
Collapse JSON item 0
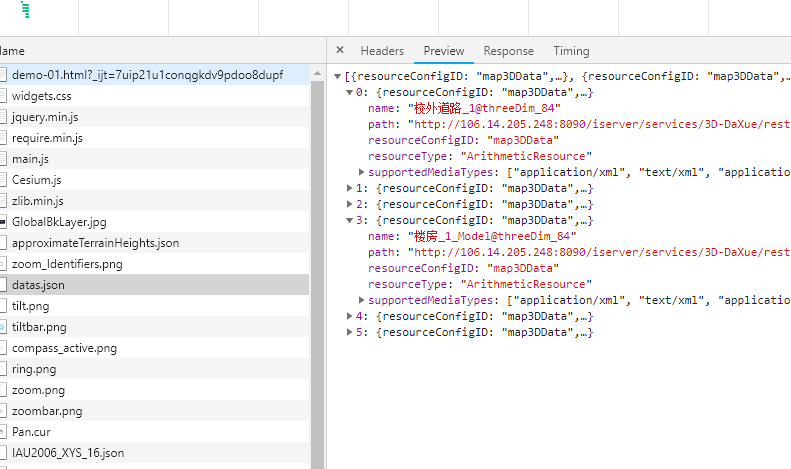349,92
